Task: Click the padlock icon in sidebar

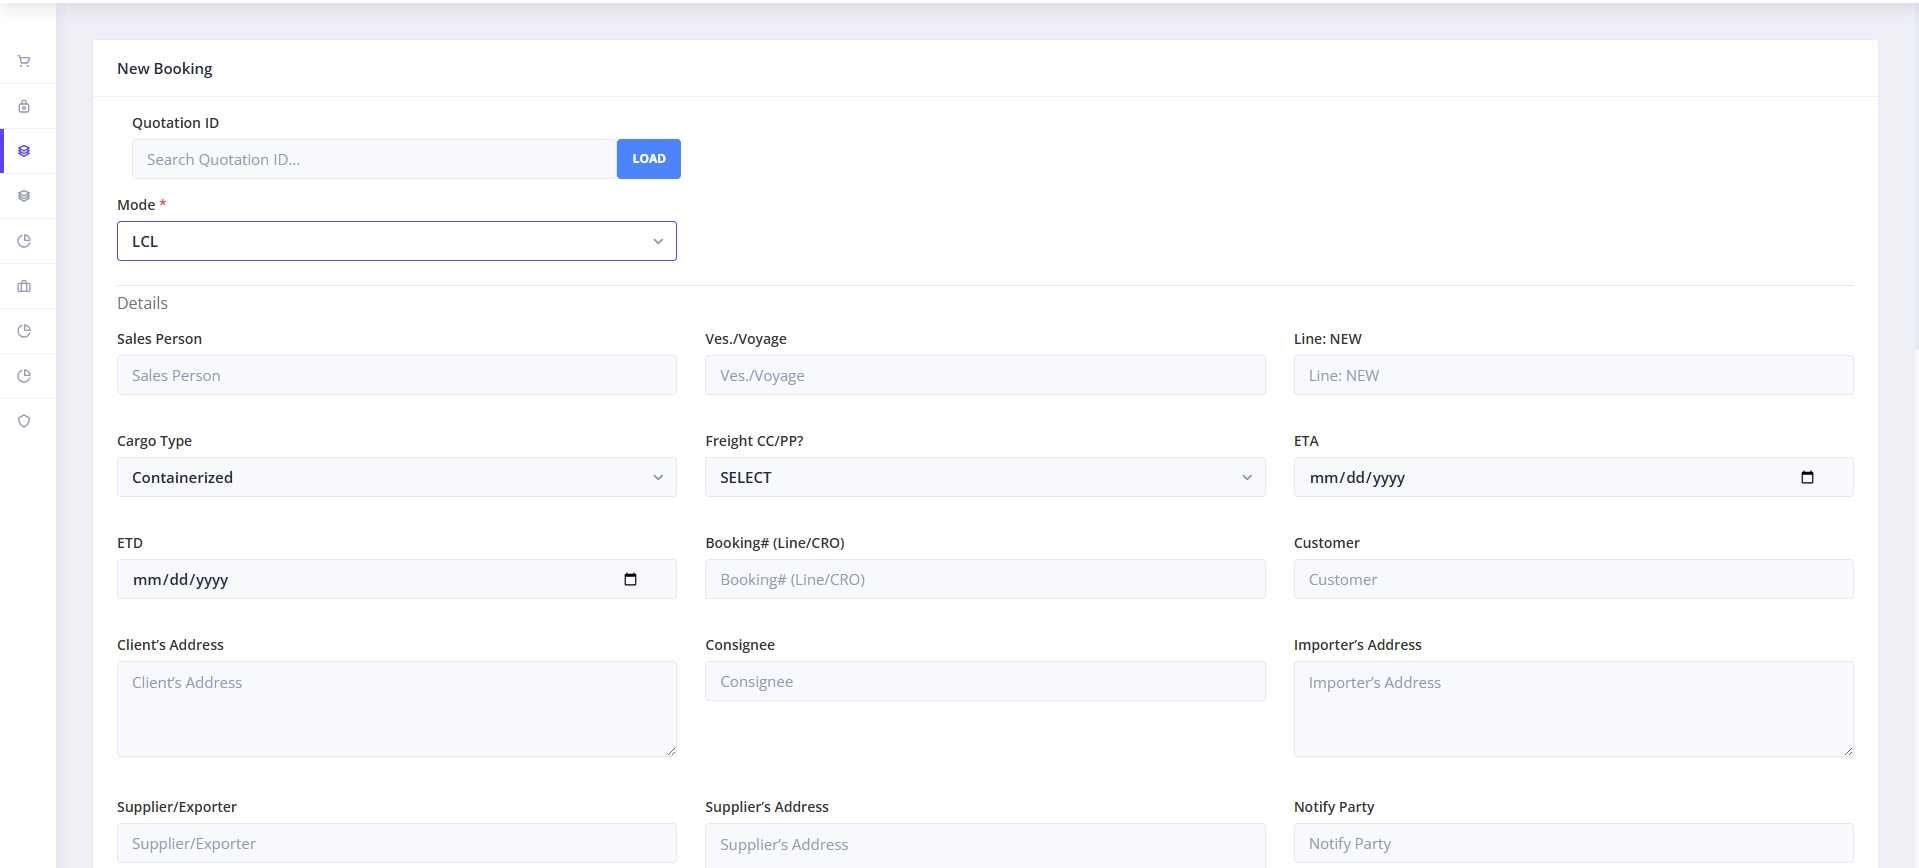Action: pos(24,106)
